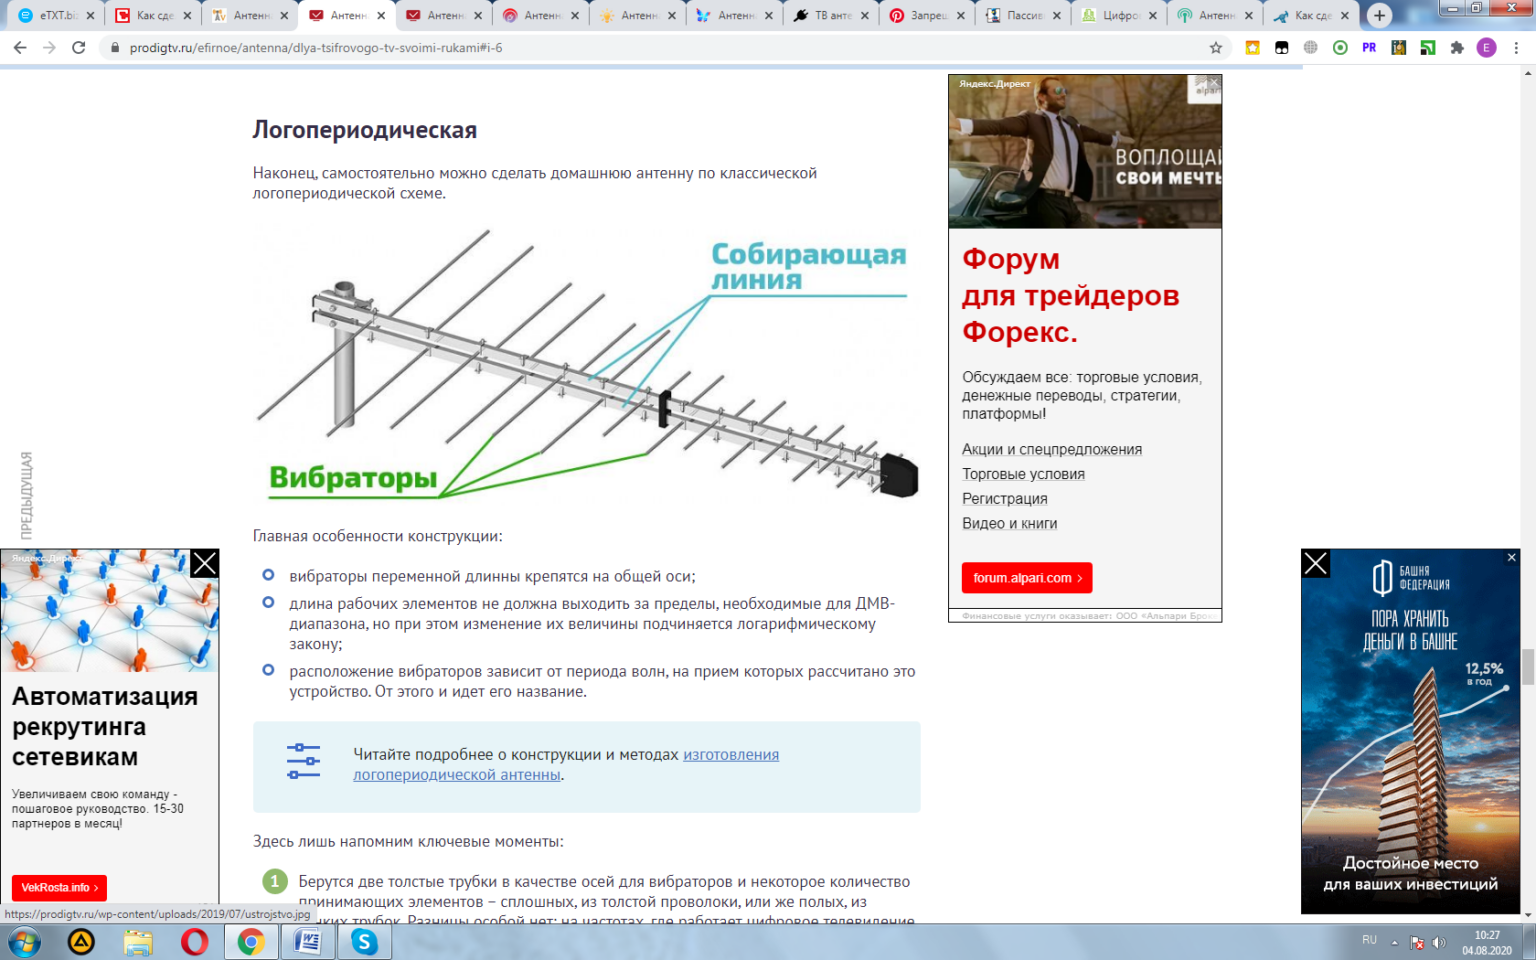Open Акции и спецпредложения ad link

(x=1052, y=449)
